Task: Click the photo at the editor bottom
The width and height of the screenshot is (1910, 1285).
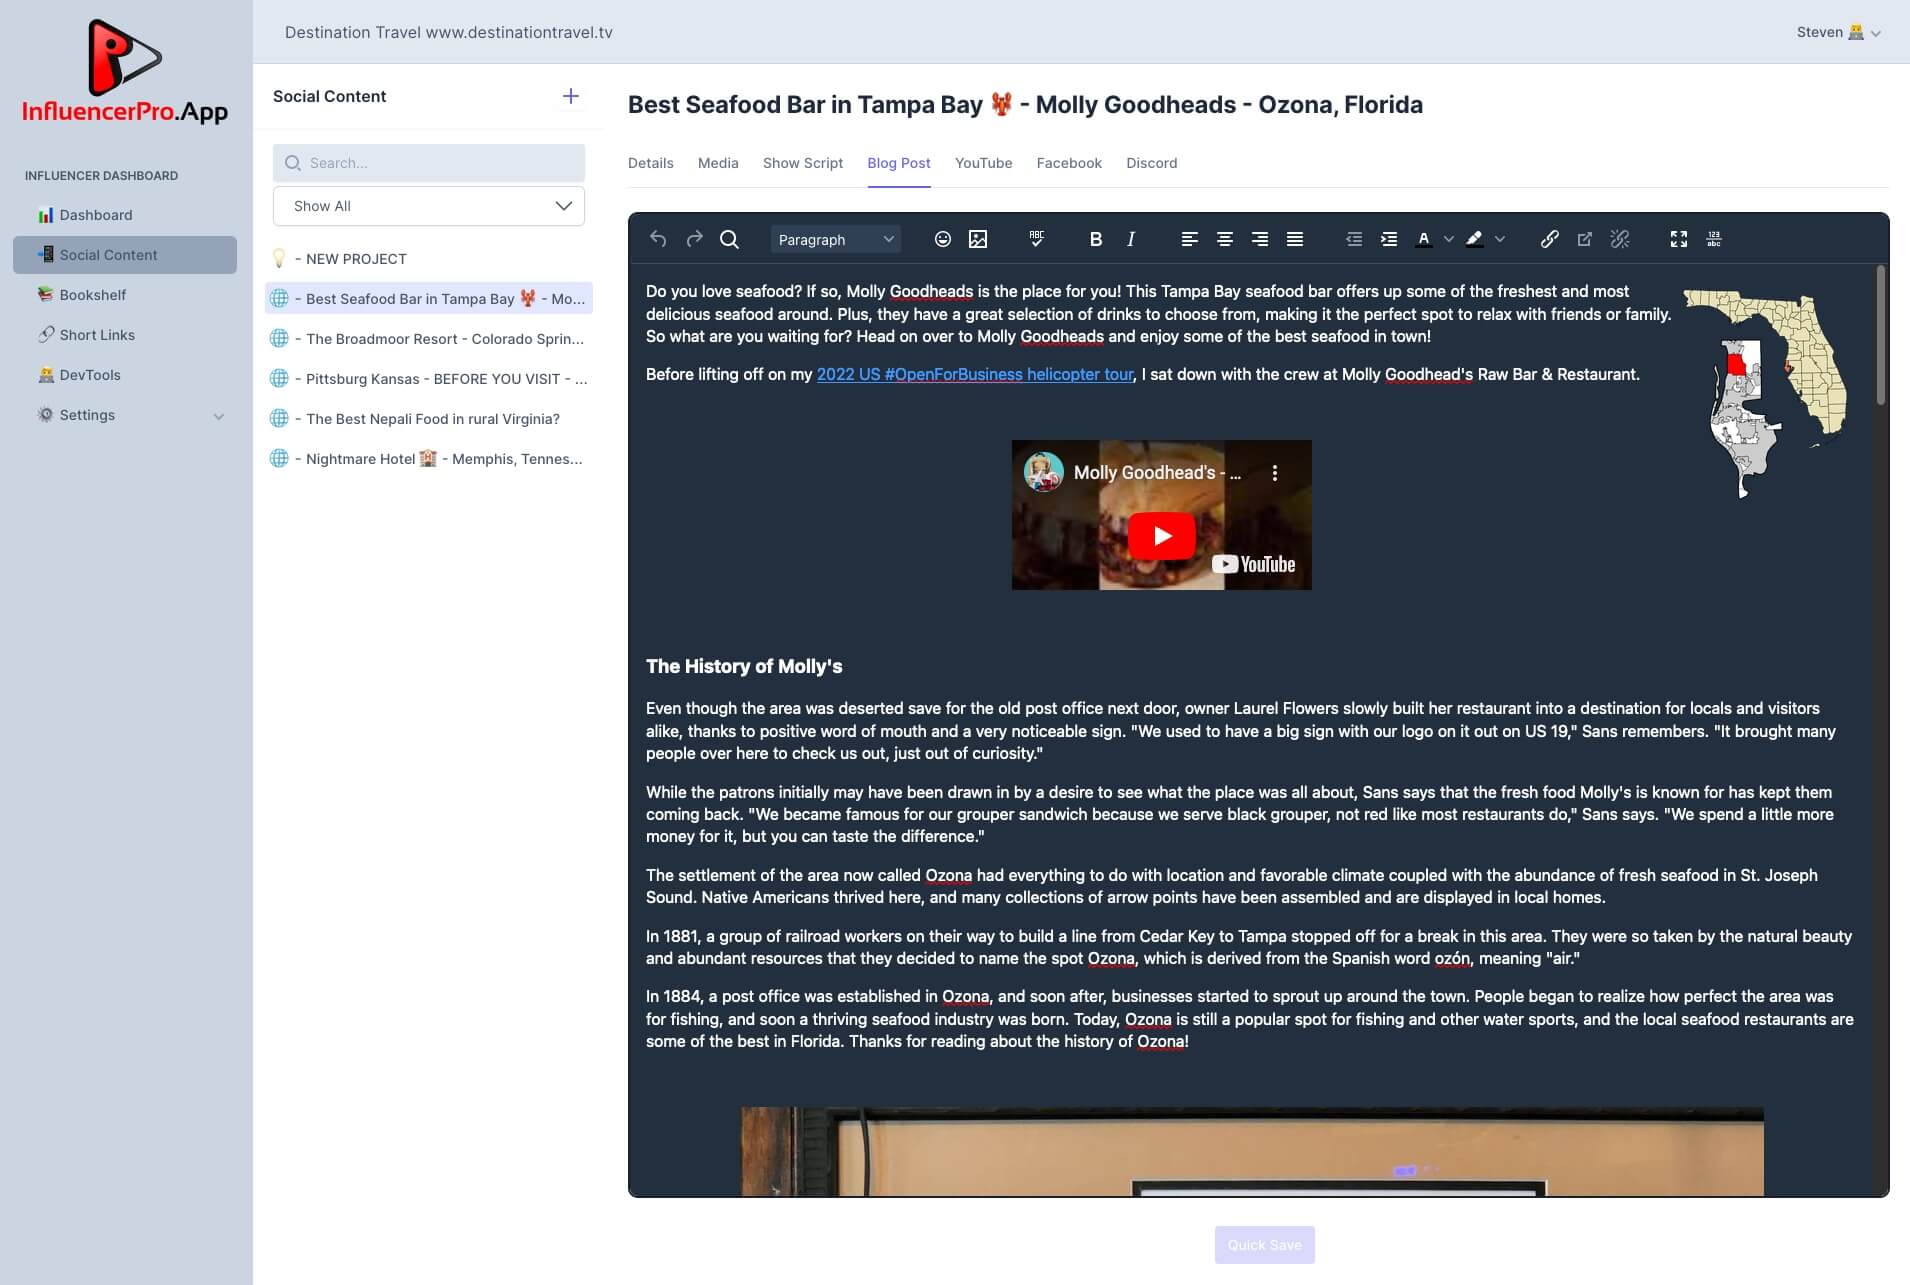Action: (1252, 1151)
